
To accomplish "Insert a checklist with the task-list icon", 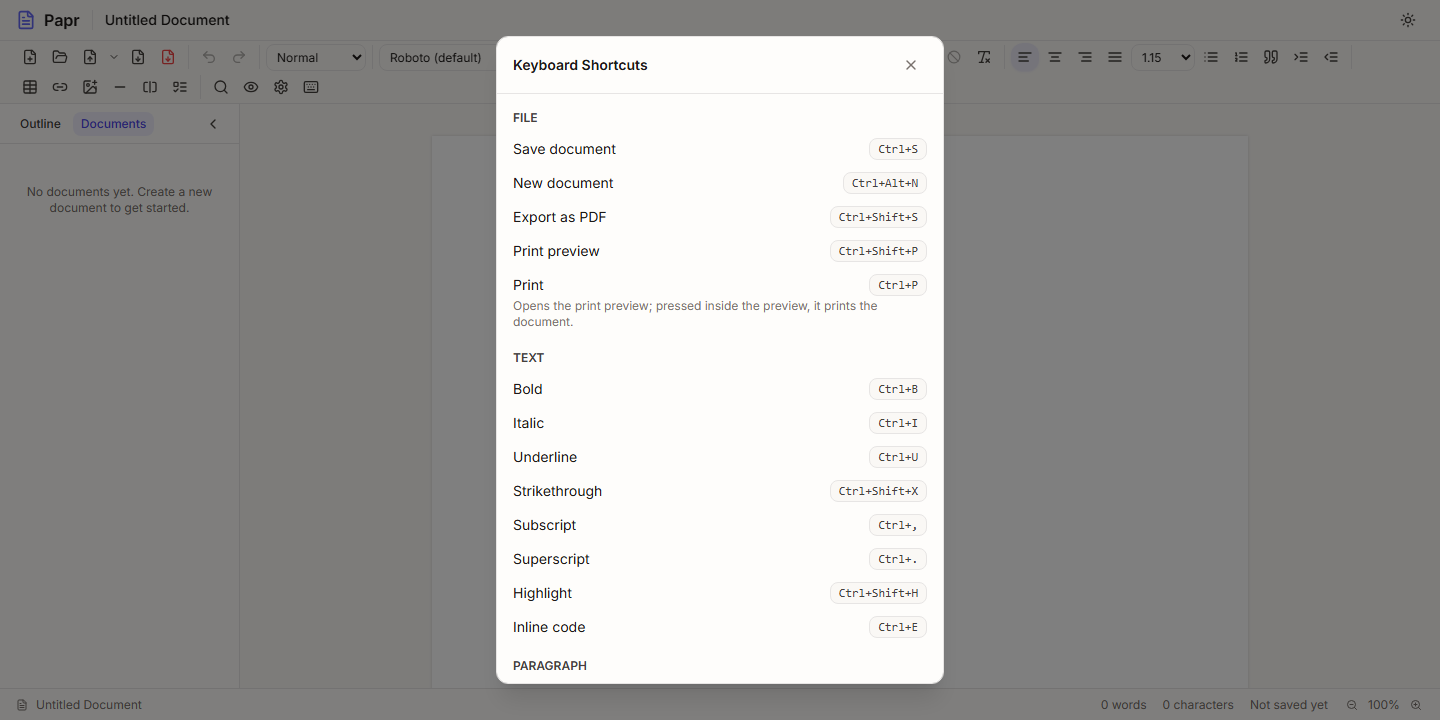I will (180, 87).
